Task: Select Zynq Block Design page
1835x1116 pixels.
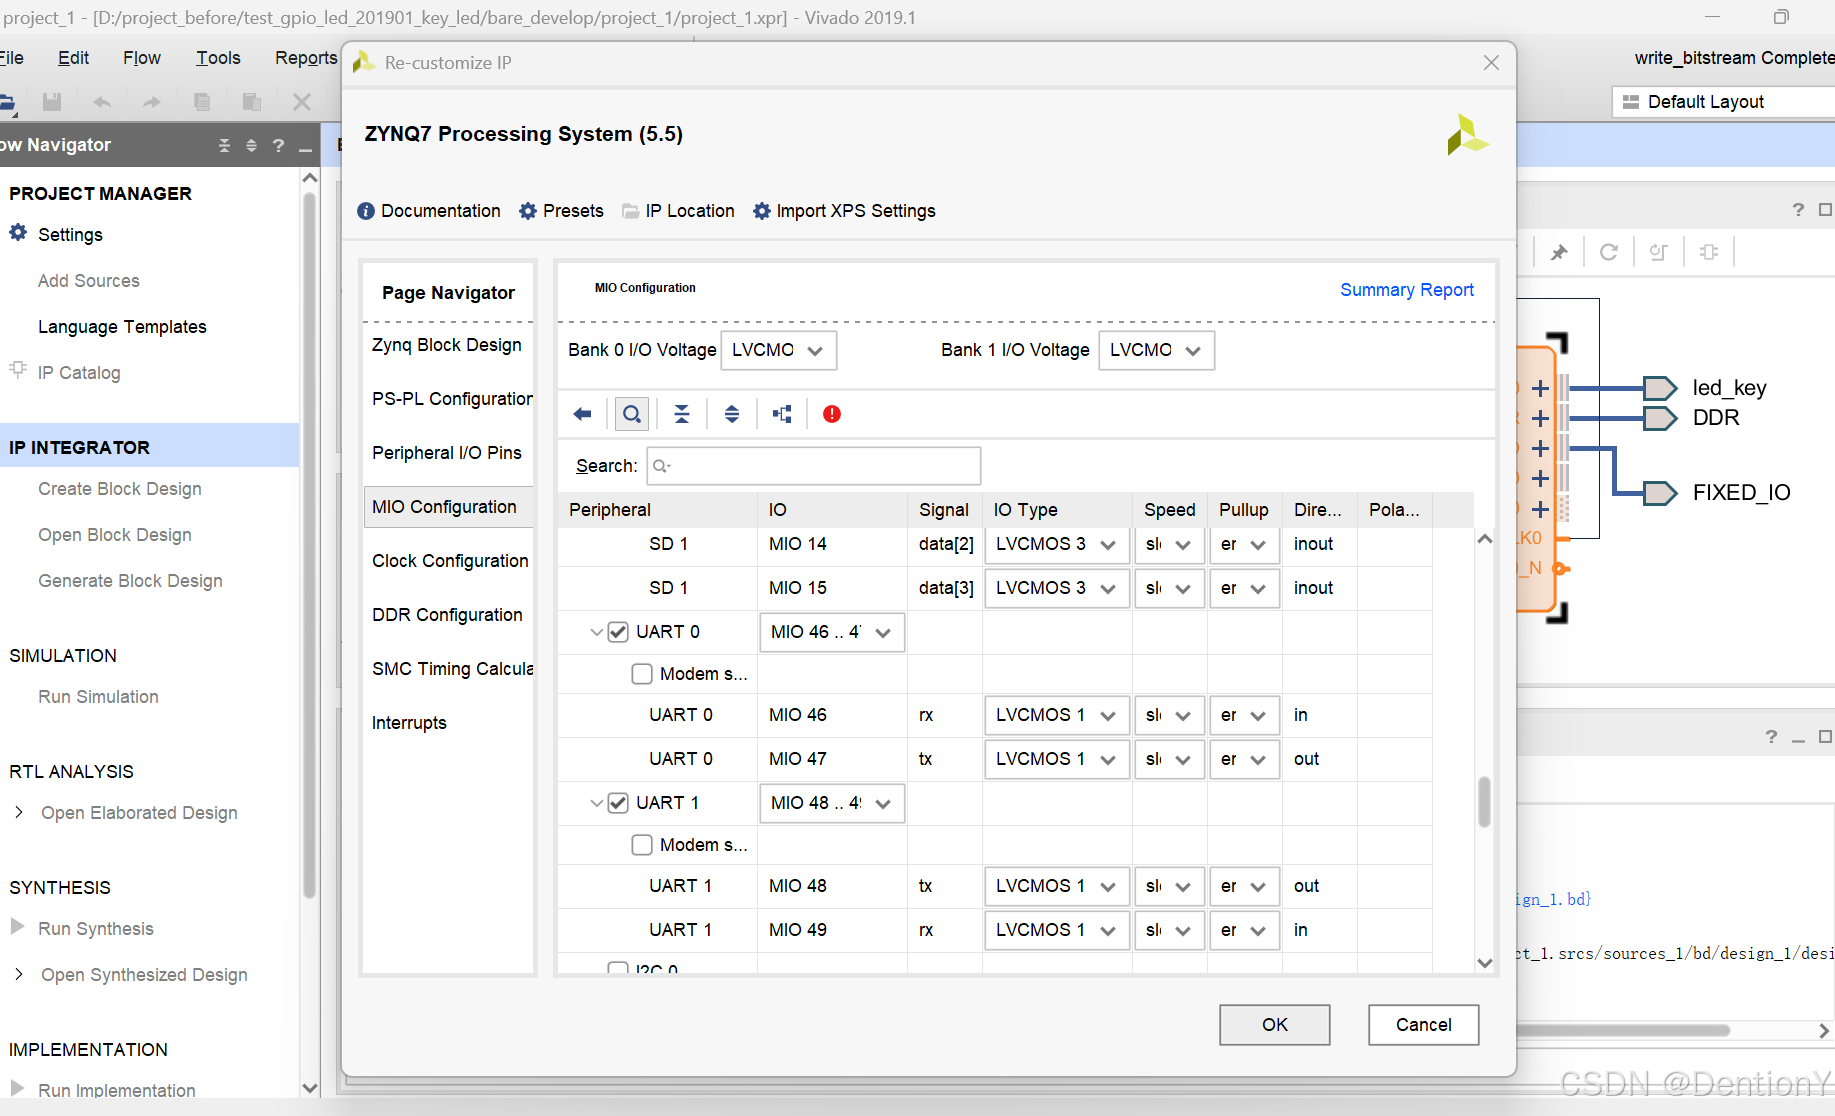Action: click(x=447, y=345)
